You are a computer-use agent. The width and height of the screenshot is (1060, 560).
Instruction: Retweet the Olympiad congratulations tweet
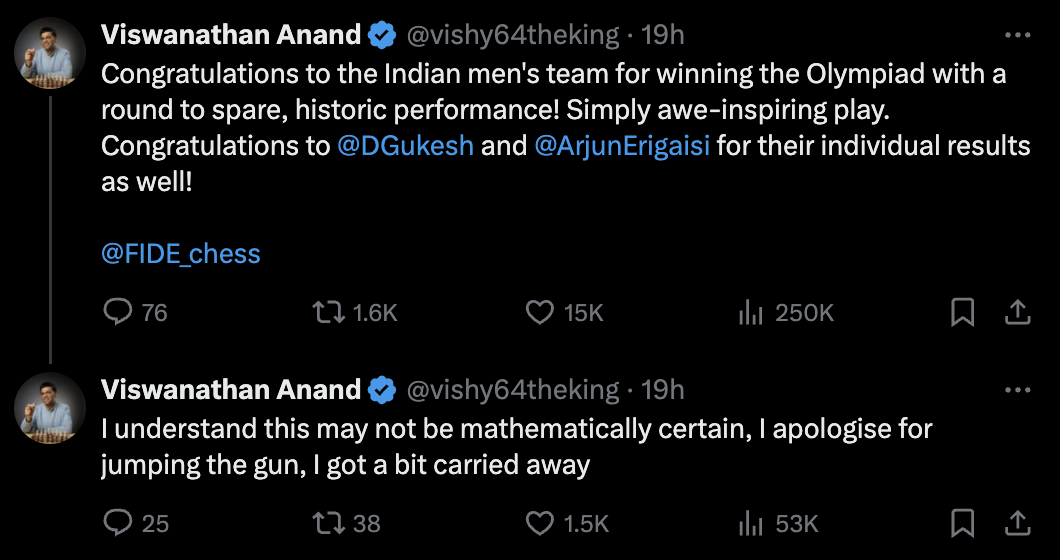point(326,313)
